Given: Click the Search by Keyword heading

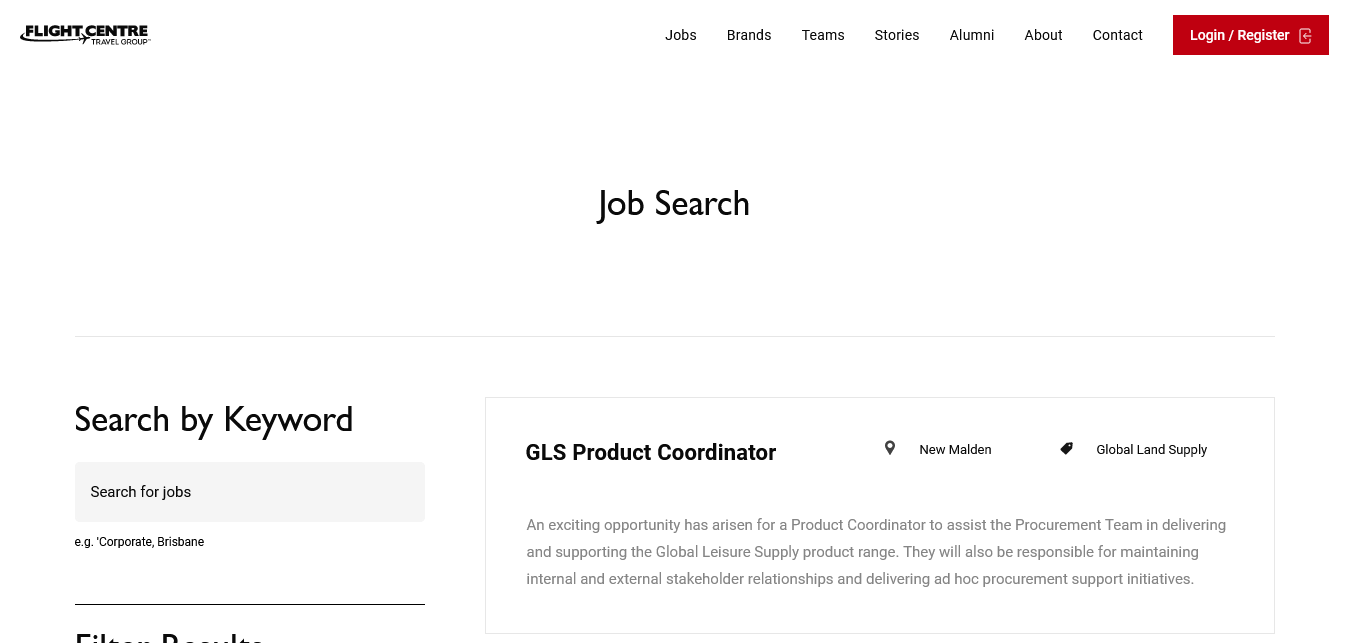Looking at the screenshot, I should pyautogui.click(x=214, y=419).
